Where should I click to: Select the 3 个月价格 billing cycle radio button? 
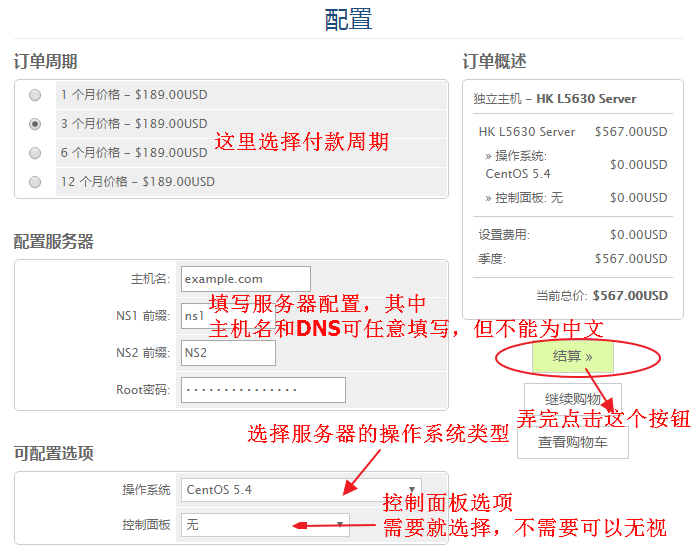pos(35,124)
